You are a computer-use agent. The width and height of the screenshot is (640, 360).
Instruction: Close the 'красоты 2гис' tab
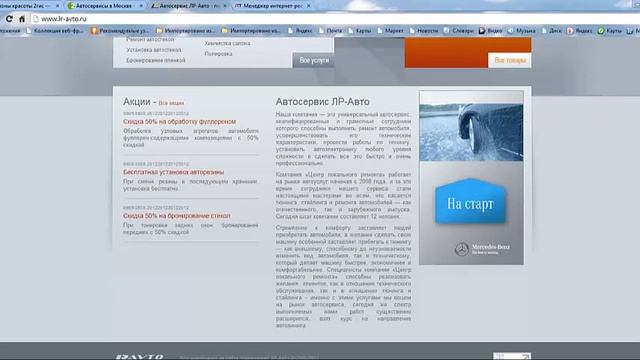coord(57,6)
